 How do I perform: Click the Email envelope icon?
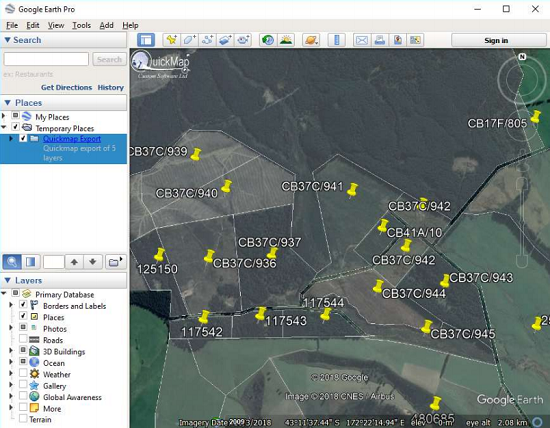(362, 40)
